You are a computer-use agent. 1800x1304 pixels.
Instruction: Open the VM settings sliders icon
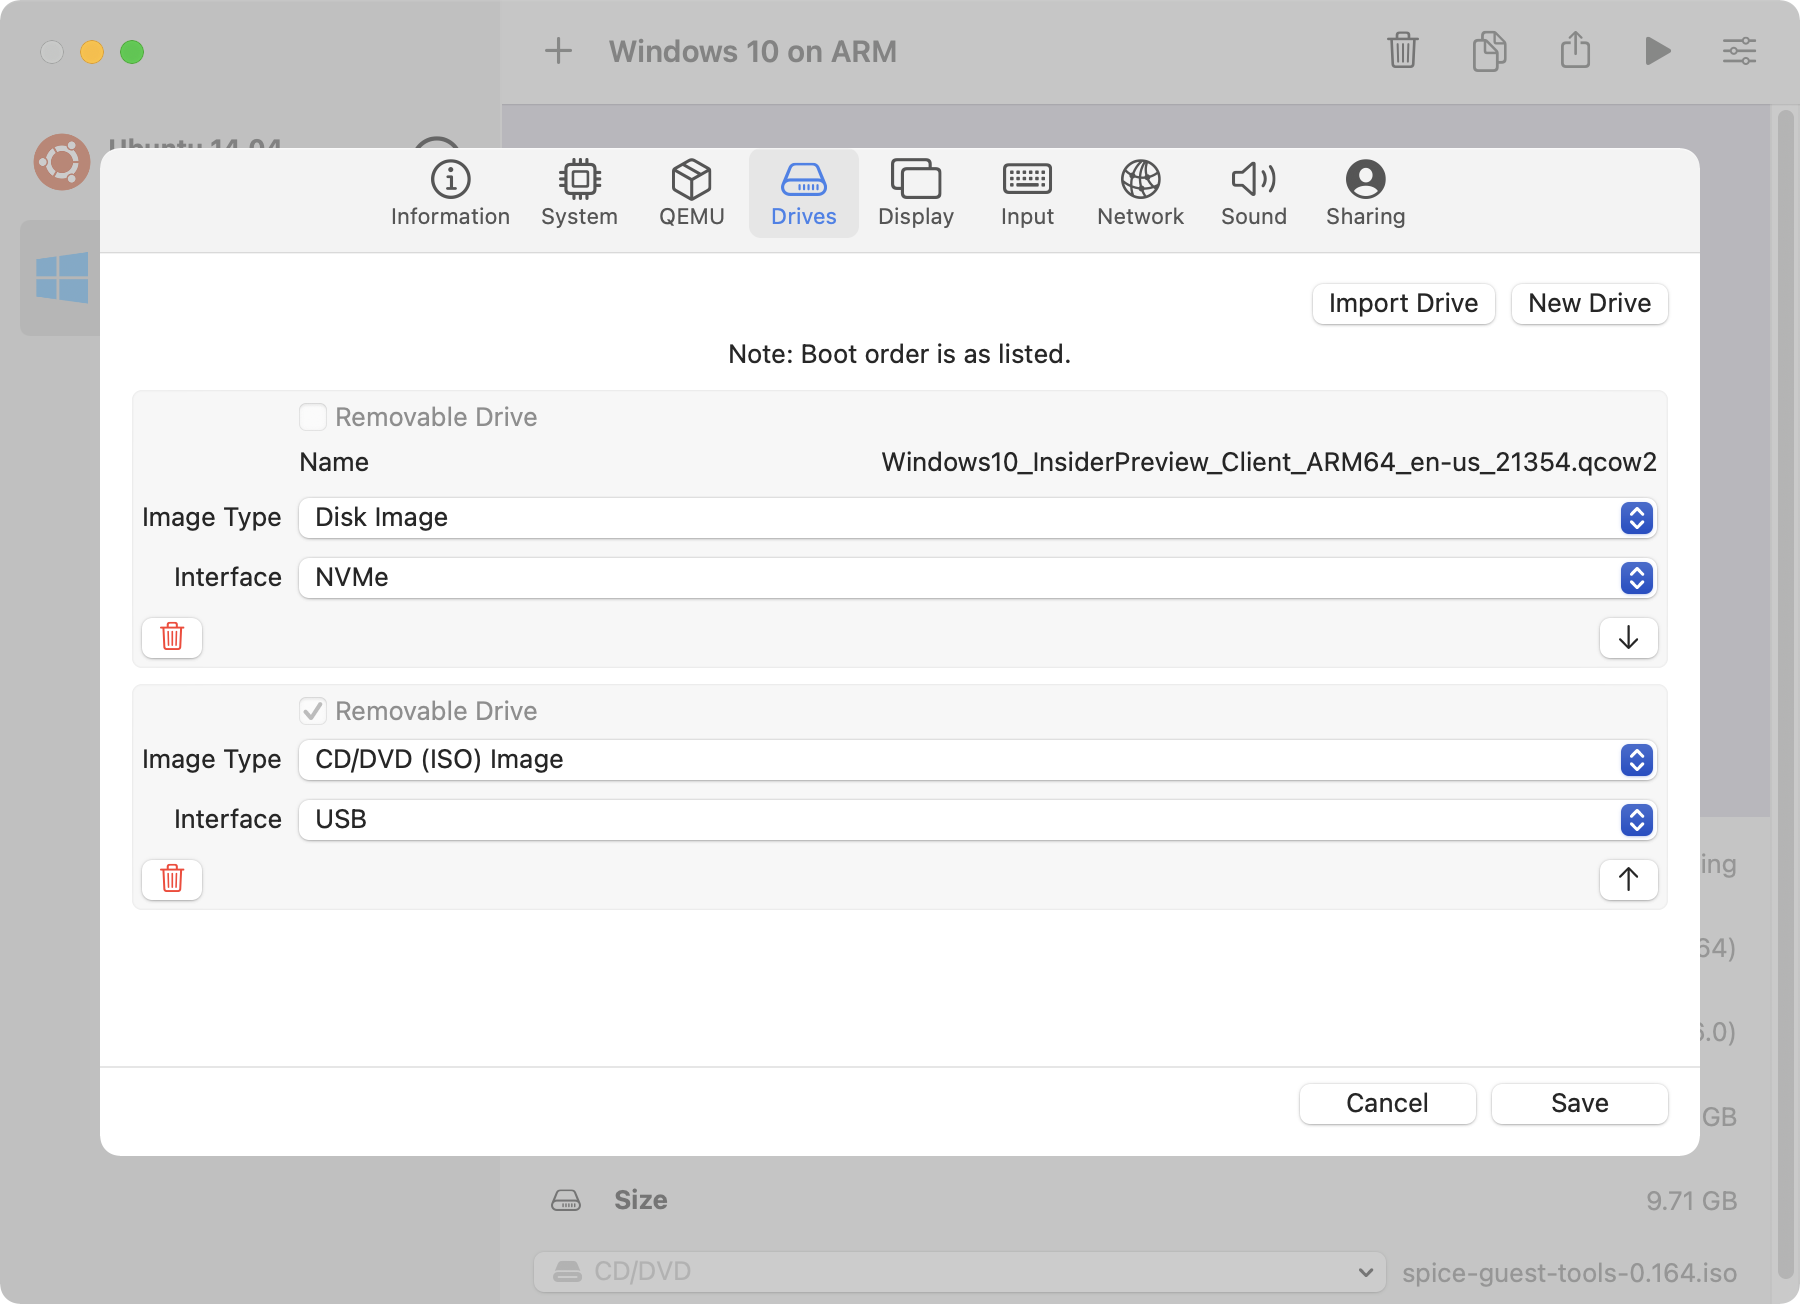tap(1740, 51)
